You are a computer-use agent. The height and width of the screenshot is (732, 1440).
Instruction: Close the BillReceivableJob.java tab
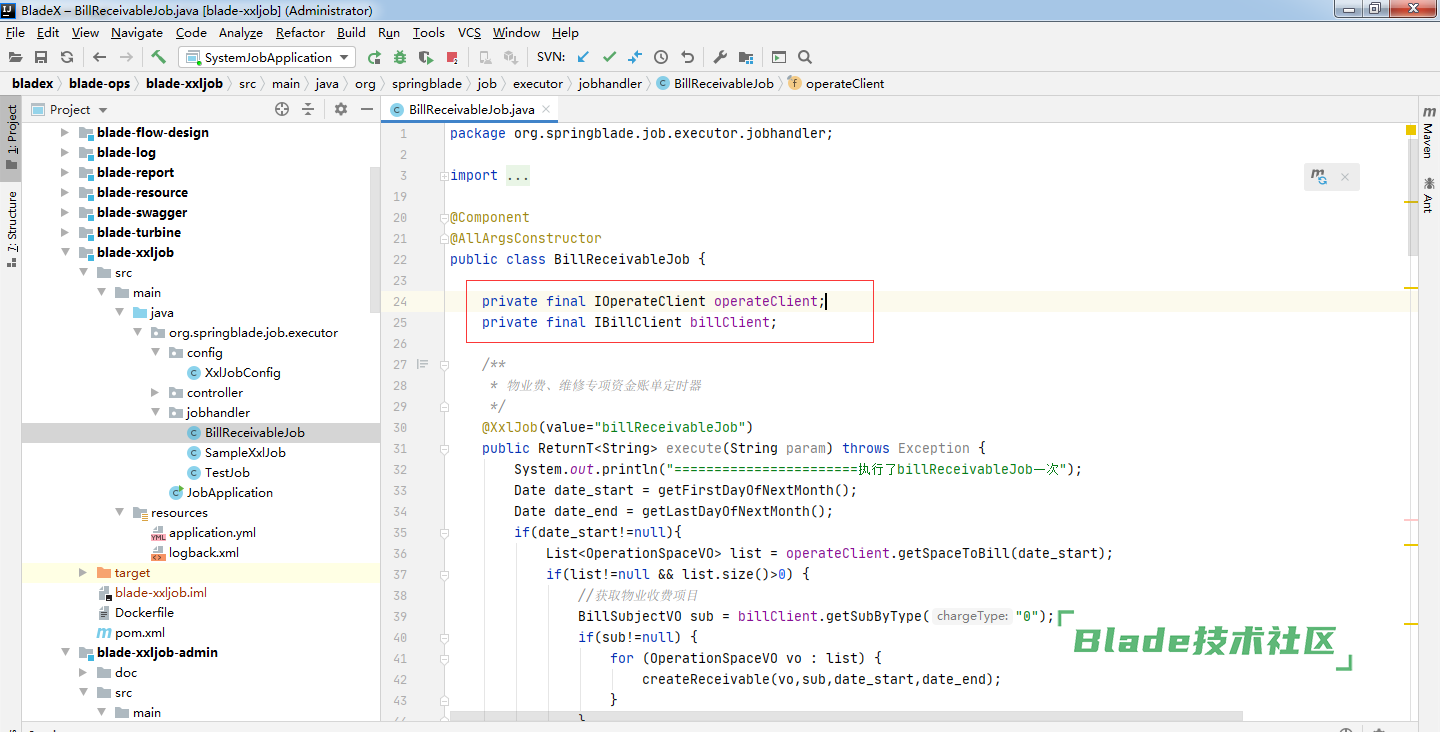coord(546,110)
